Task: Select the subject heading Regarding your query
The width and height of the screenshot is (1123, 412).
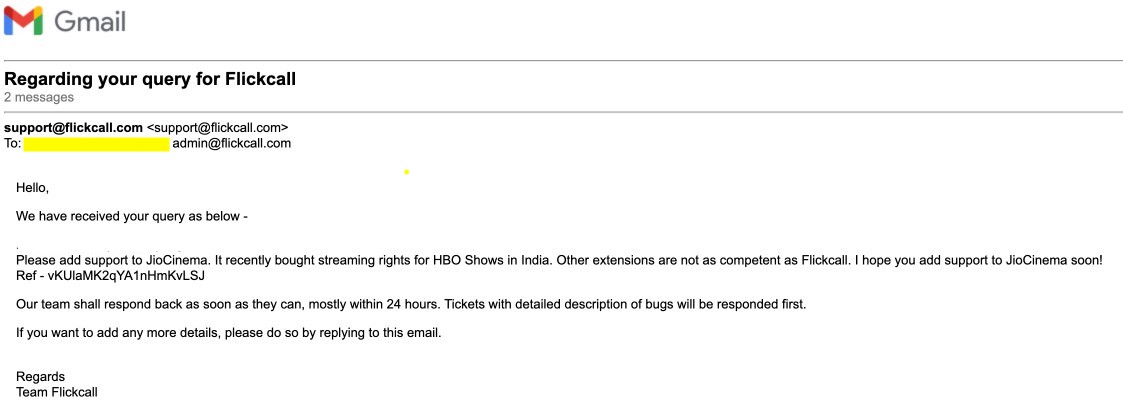Action: tap(150, 79)
